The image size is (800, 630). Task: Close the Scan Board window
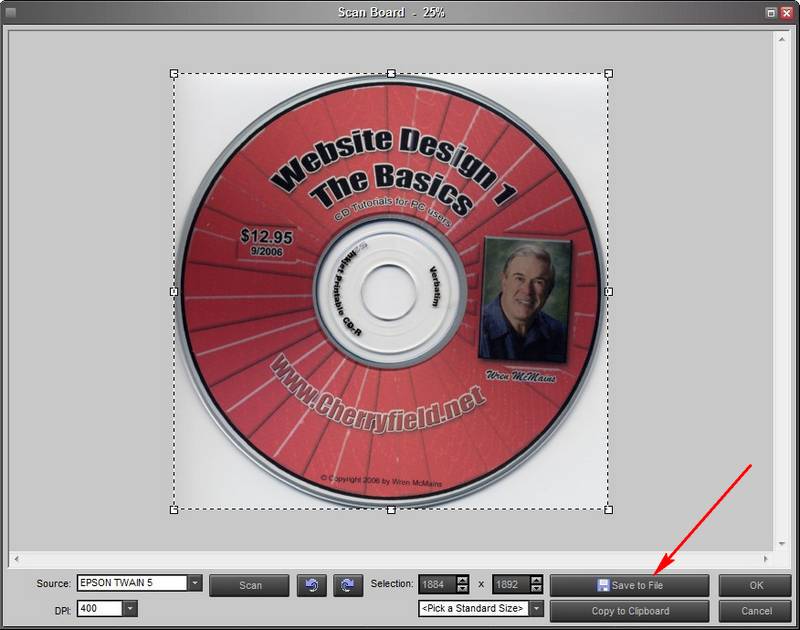click(x=786, y=12)
